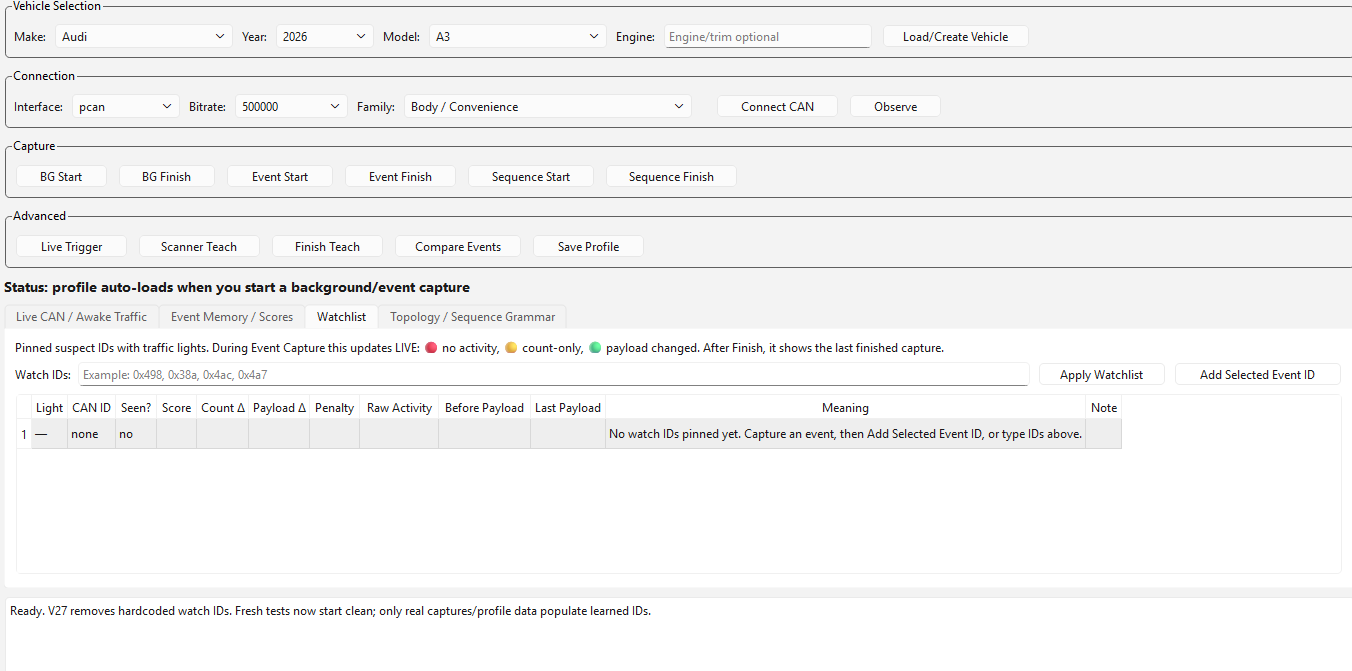This screenshot has width=1352, height=671.
Task: Click Connect CAN button
Action: click(777, 107)
